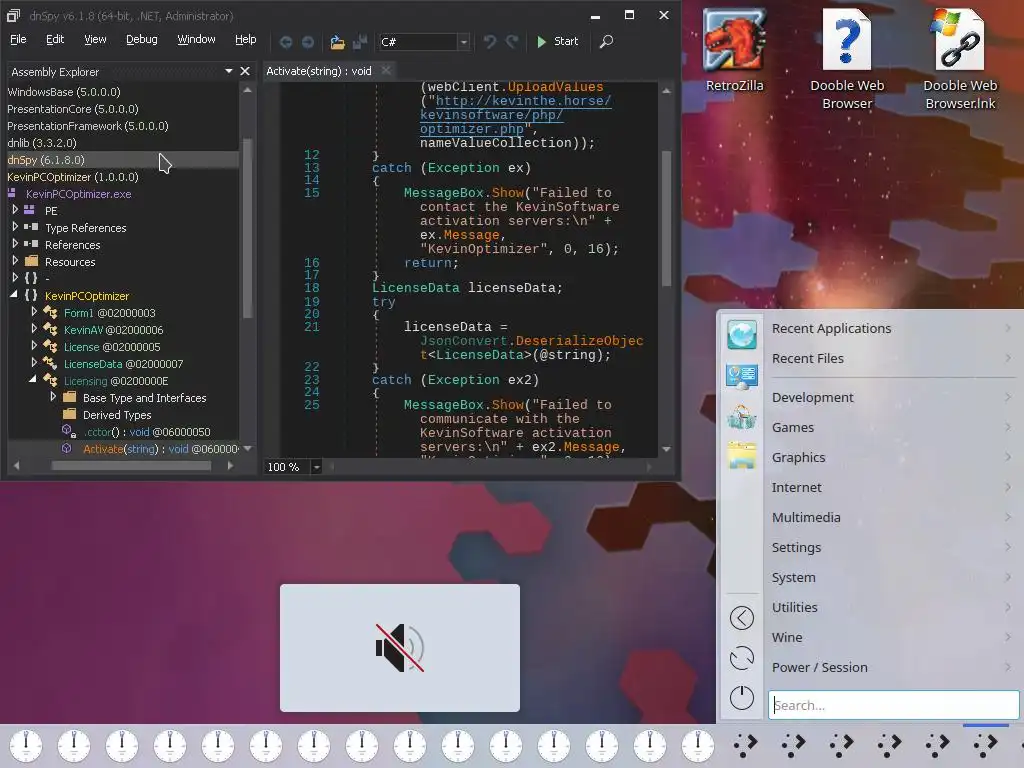Image resolution: width=1024 pixels, height=768 pixels.
Task: Click the back arrow circle icon in launcher
Action: tap(741, 618)
